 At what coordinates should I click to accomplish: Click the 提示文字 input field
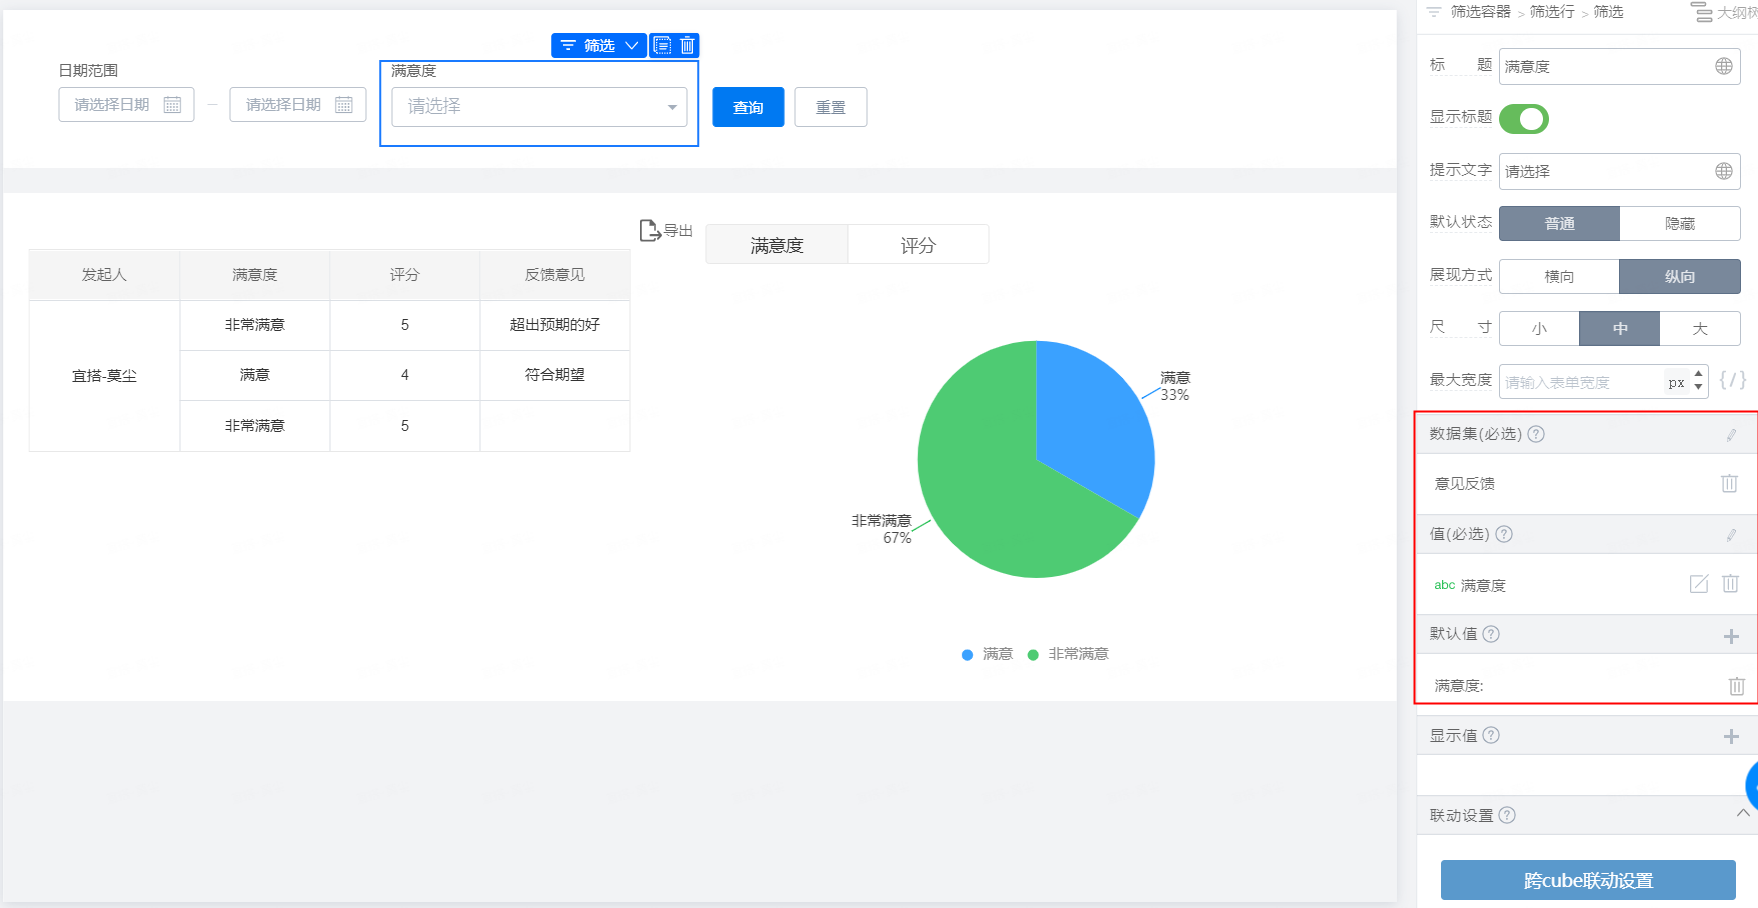tap(1620, 171)
